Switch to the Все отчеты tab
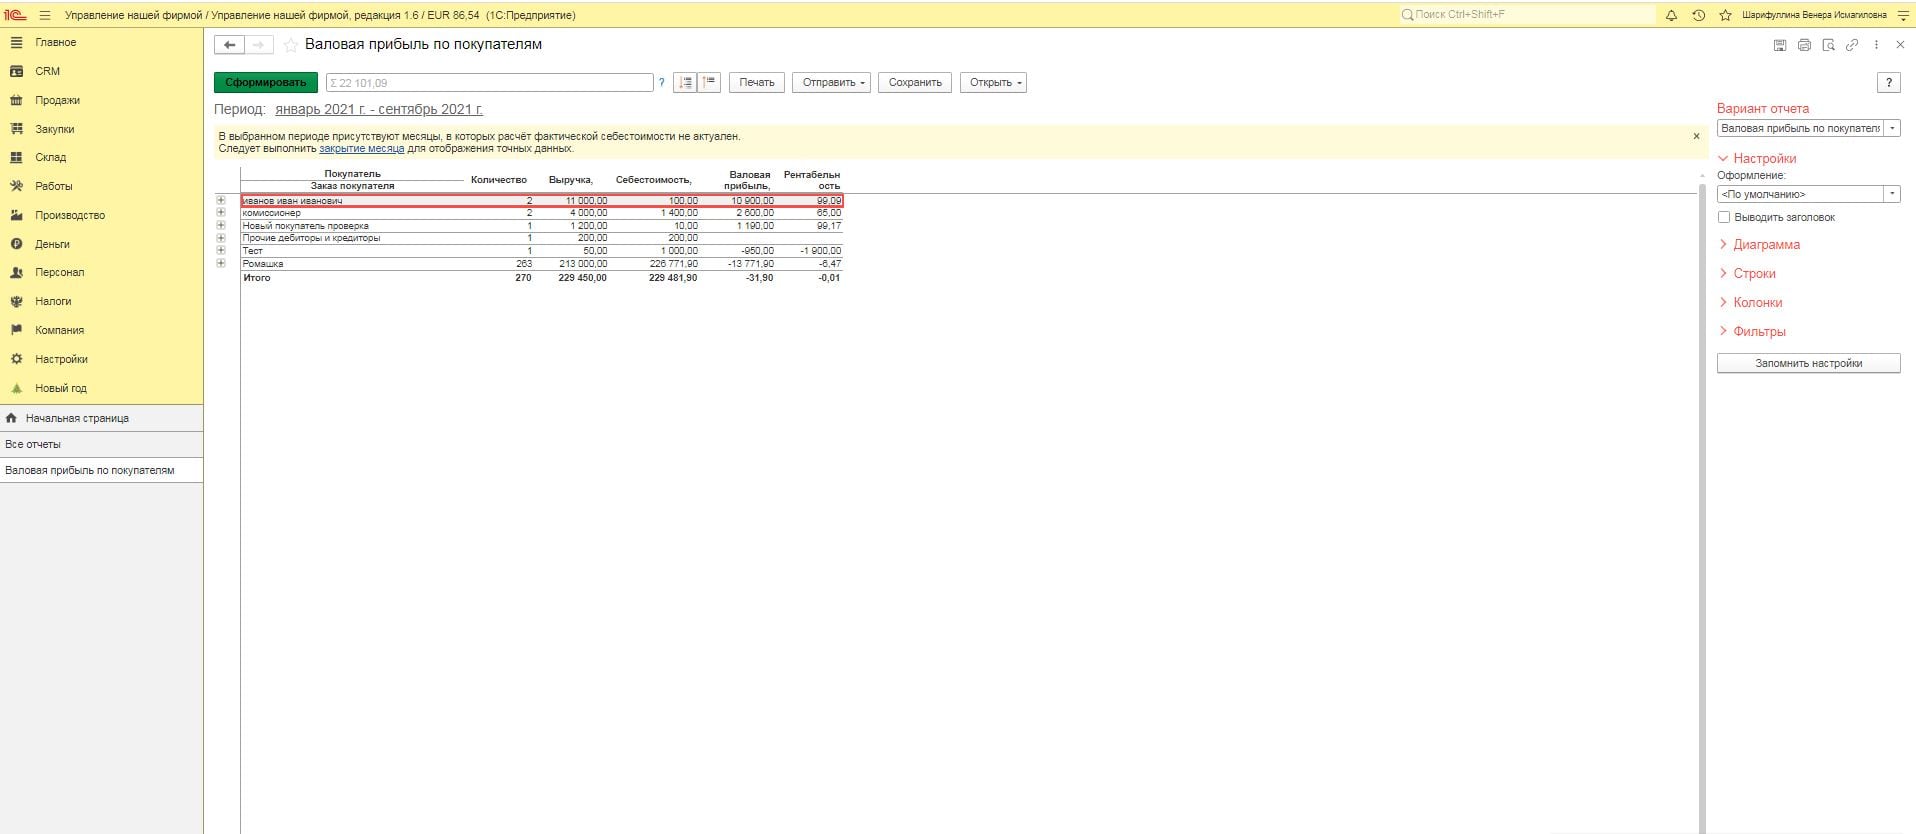The width and height of the screenshot is (1916, 834). (33, 444)
